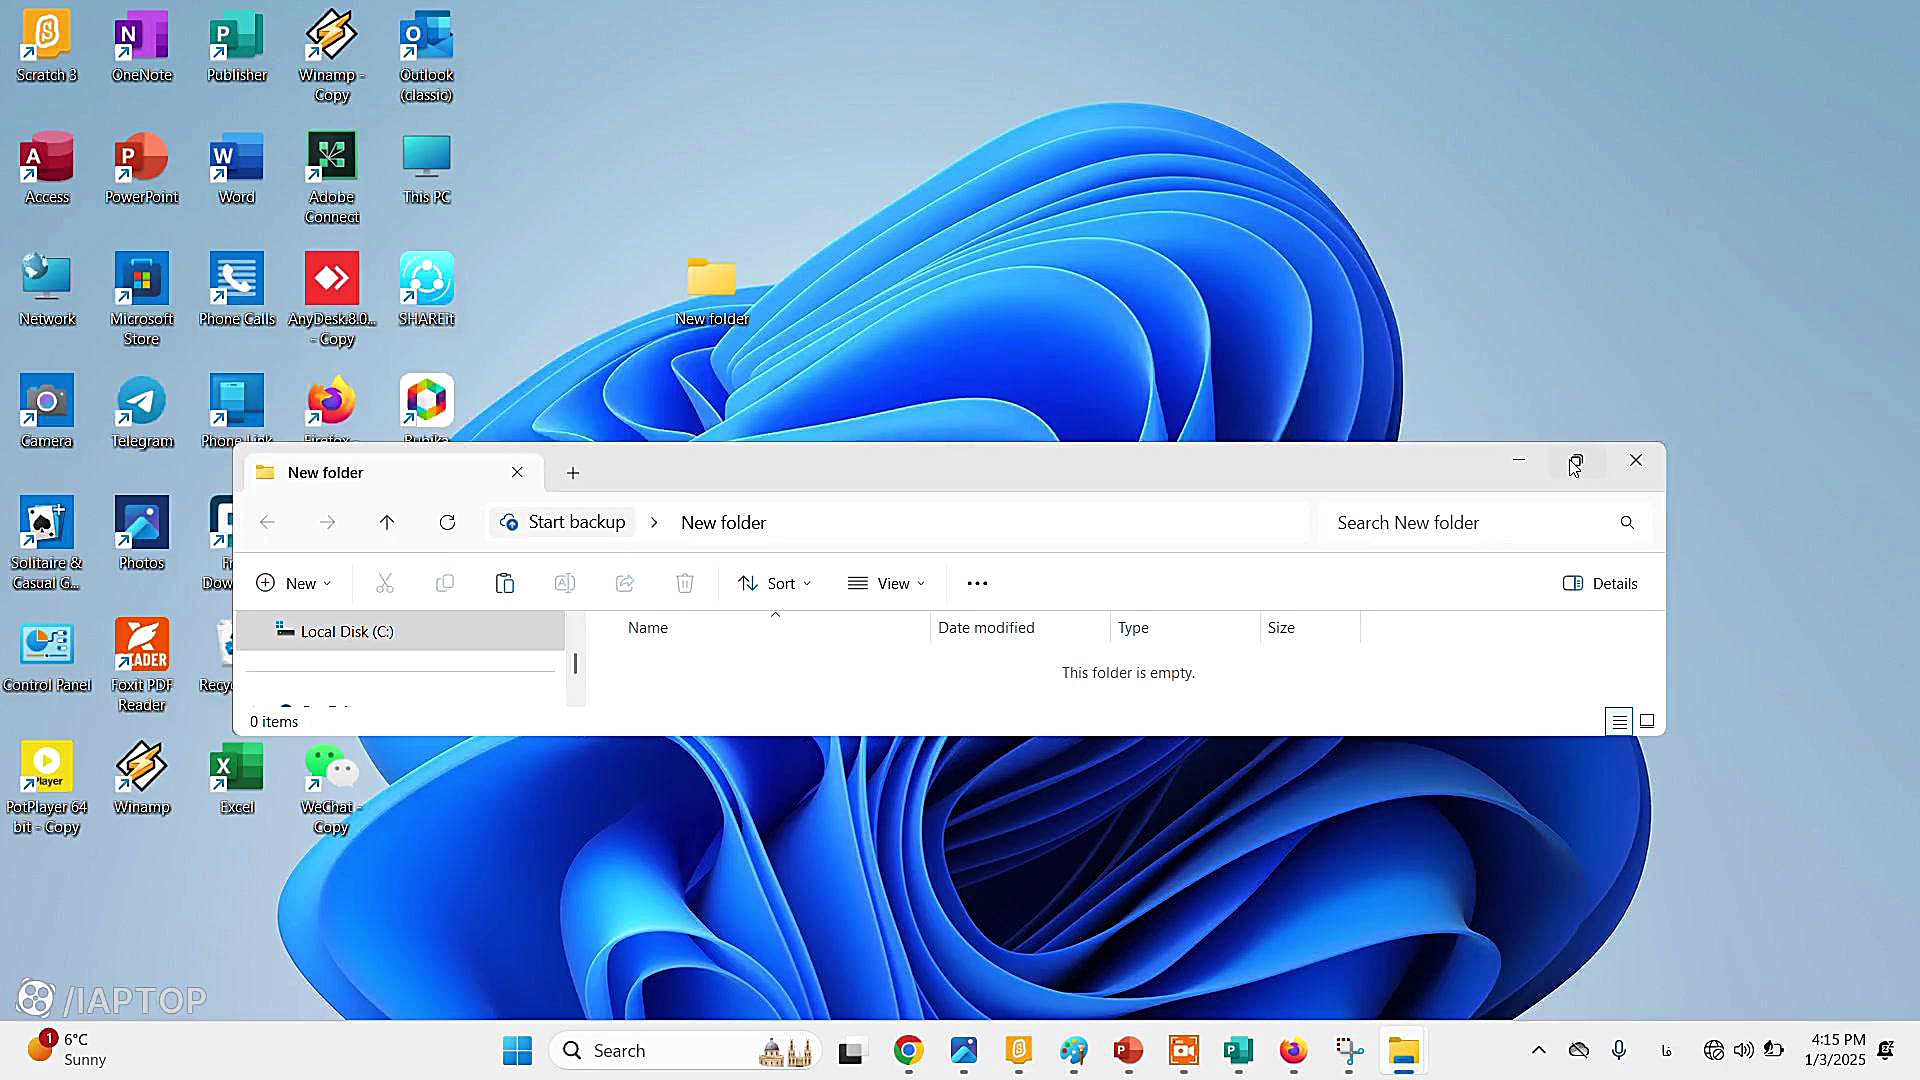Go up one folder level
The width and height of the screenshot is (1920, 1080).
click(x=387, y=522)
